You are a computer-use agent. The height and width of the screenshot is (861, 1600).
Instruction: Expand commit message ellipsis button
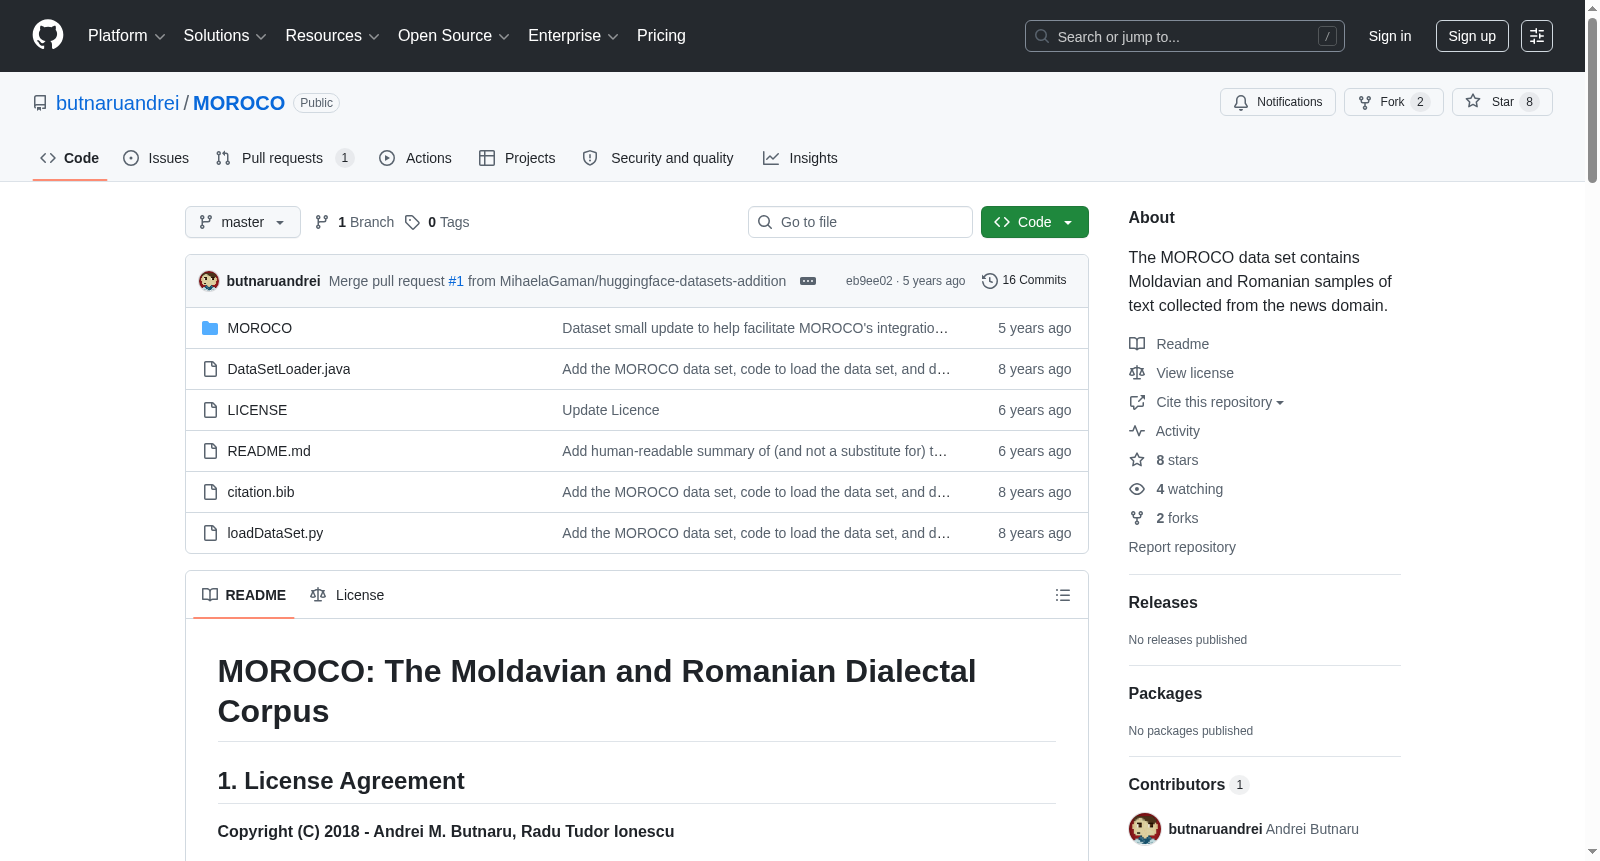click(808, 281)
